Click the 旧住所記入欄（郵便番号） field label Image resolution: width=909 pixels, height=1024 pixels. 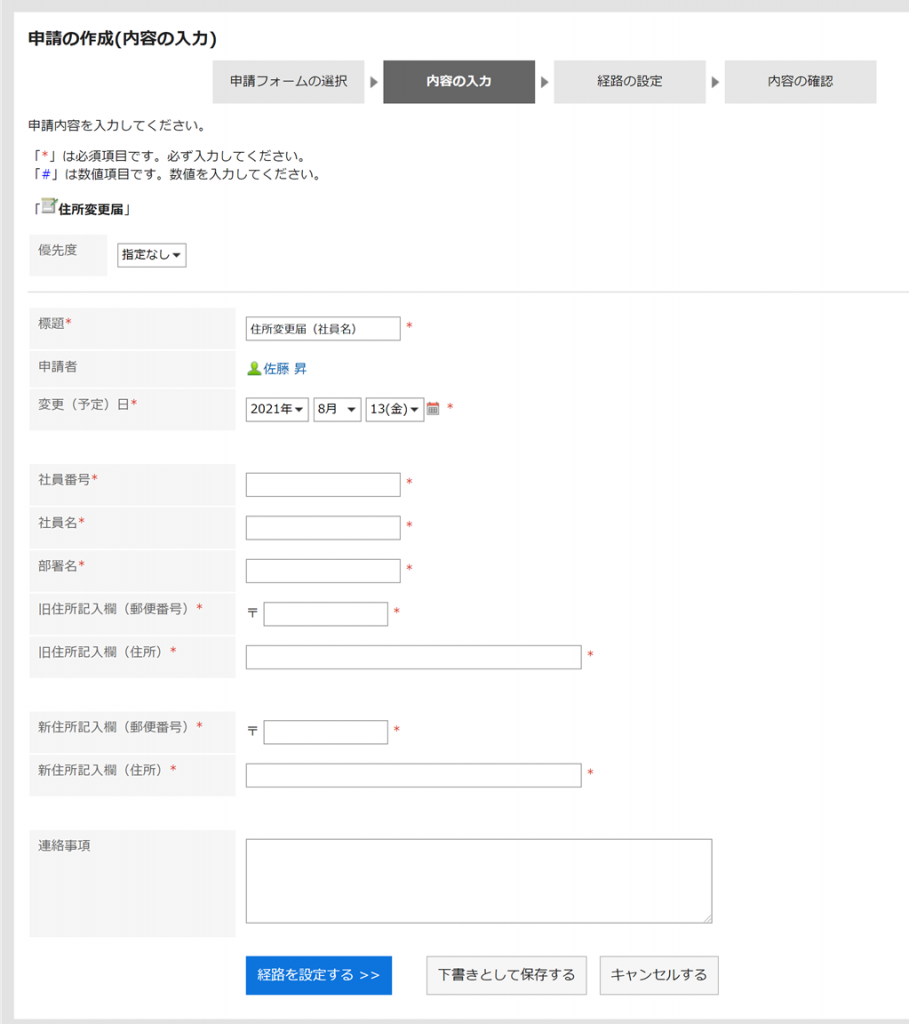(120, 609)
